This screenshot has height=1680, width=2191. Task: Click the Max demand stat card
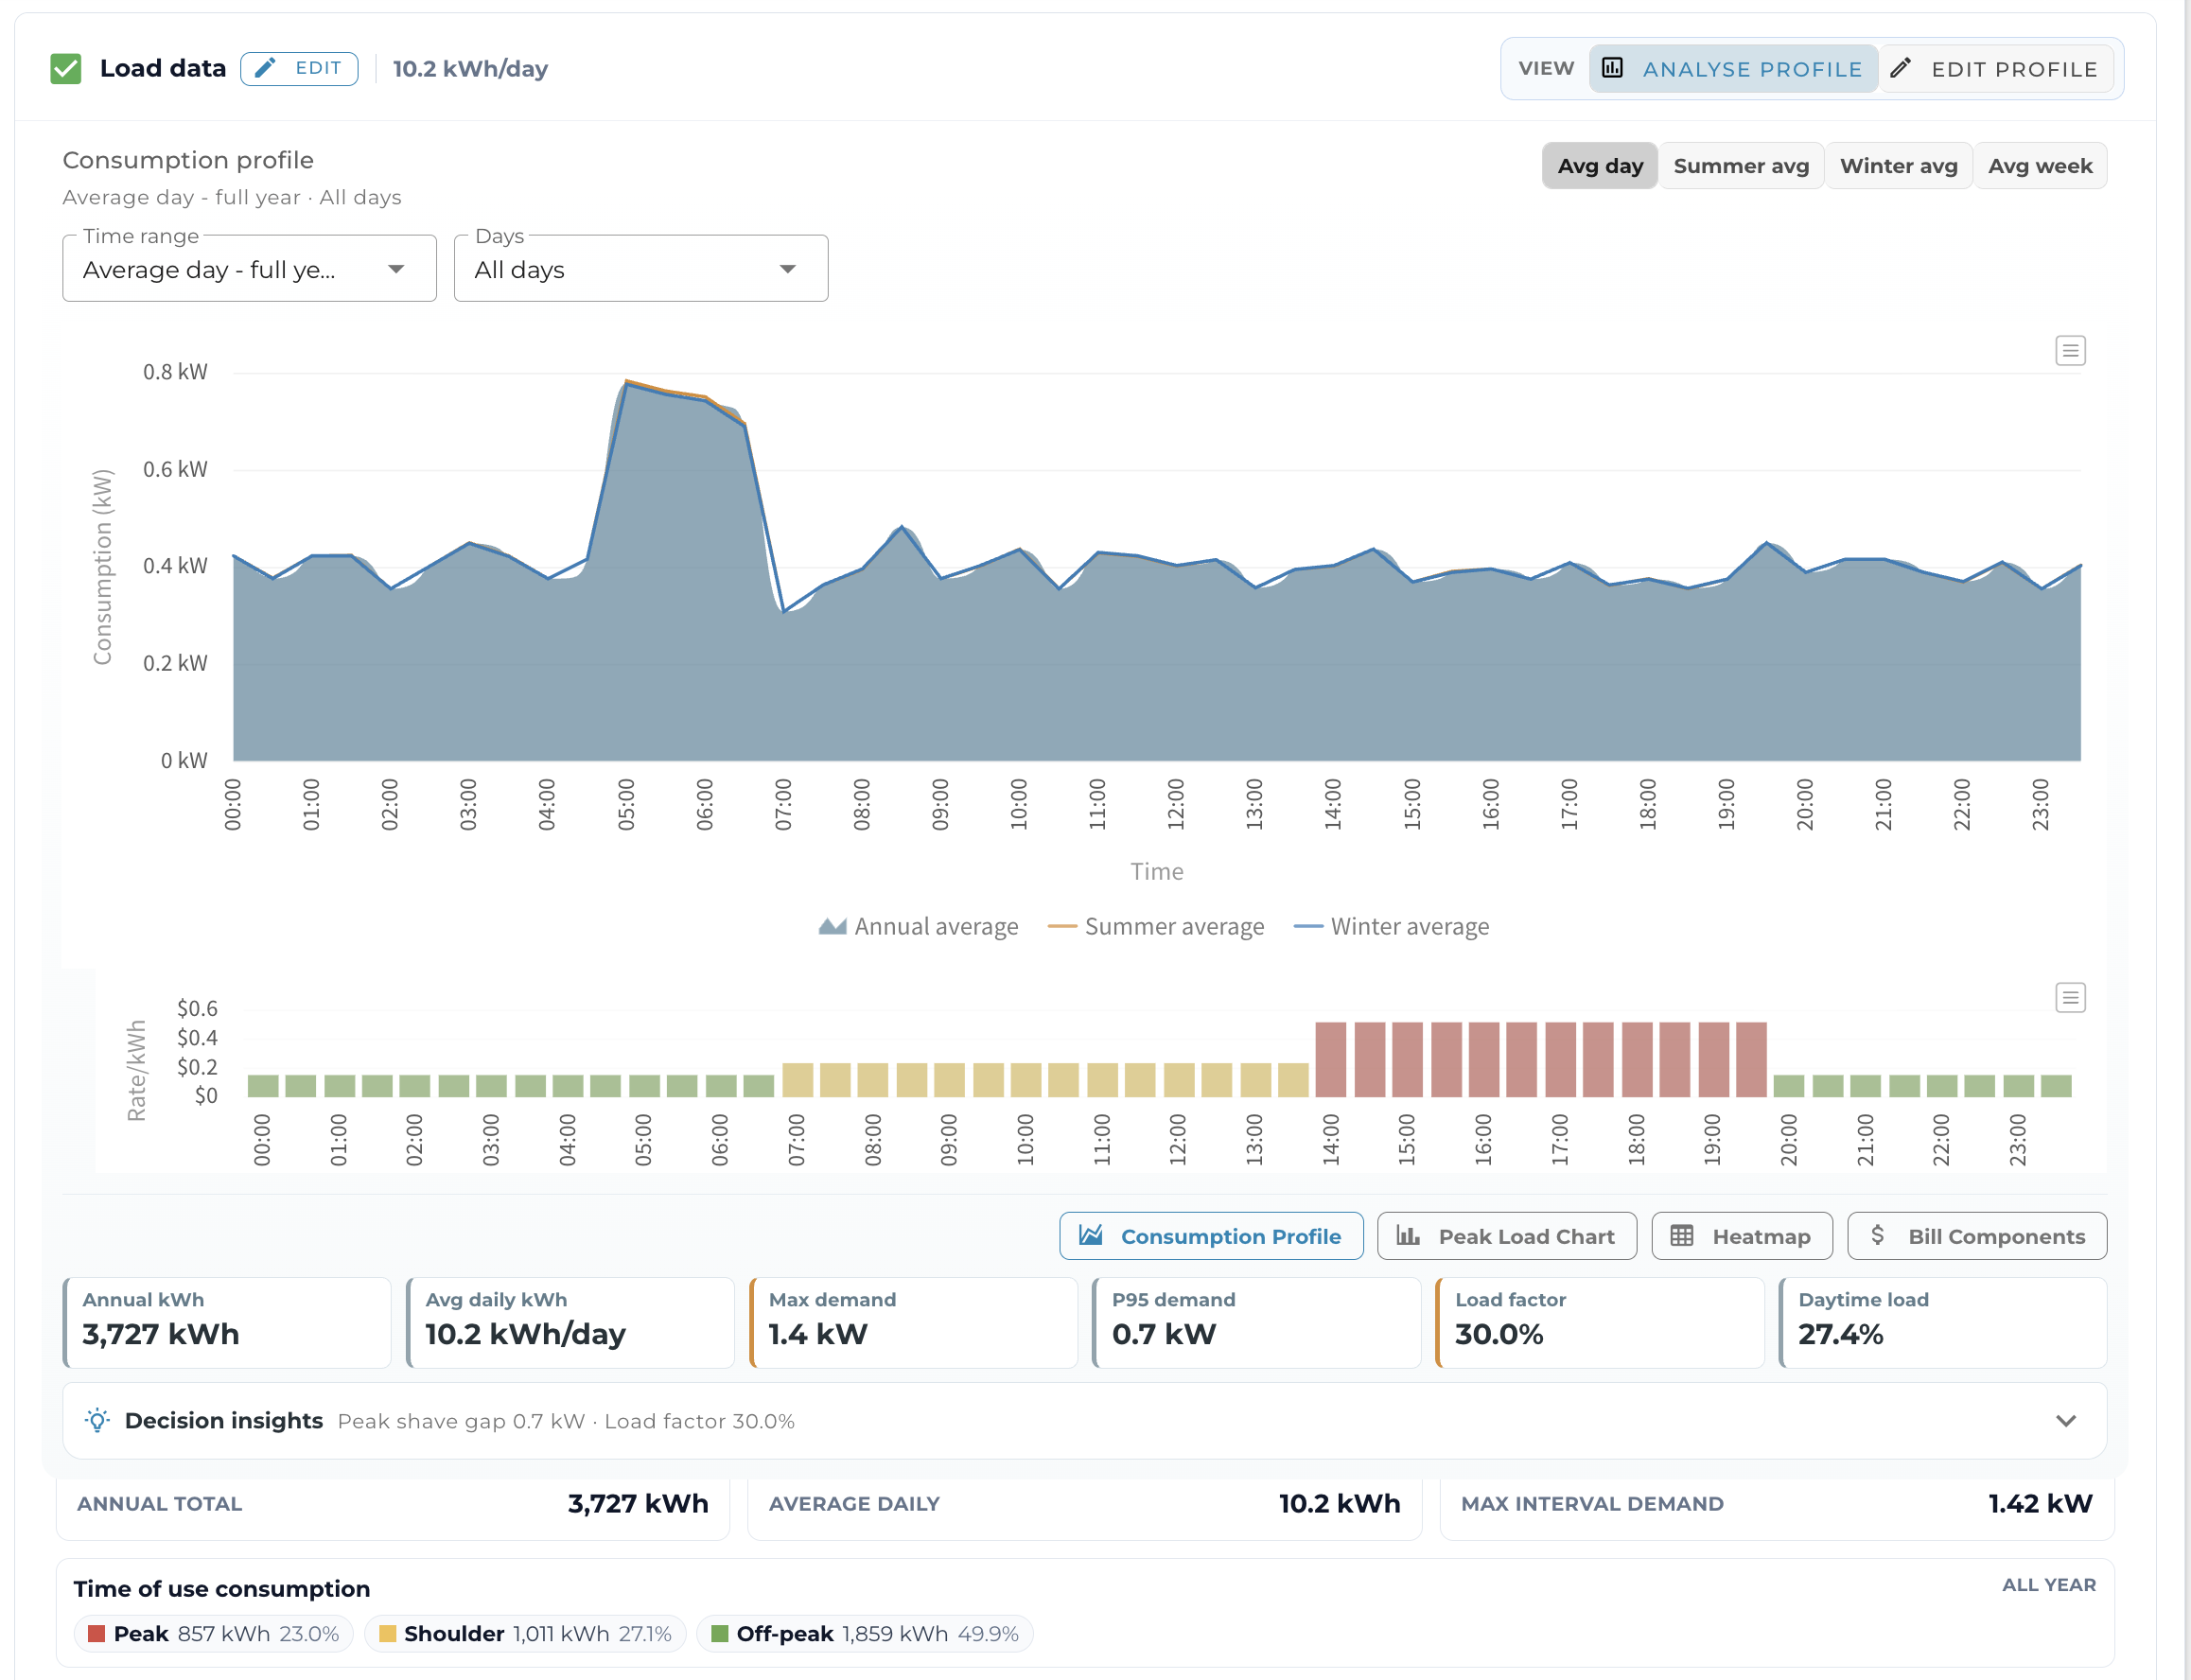tap(913, 1322)
